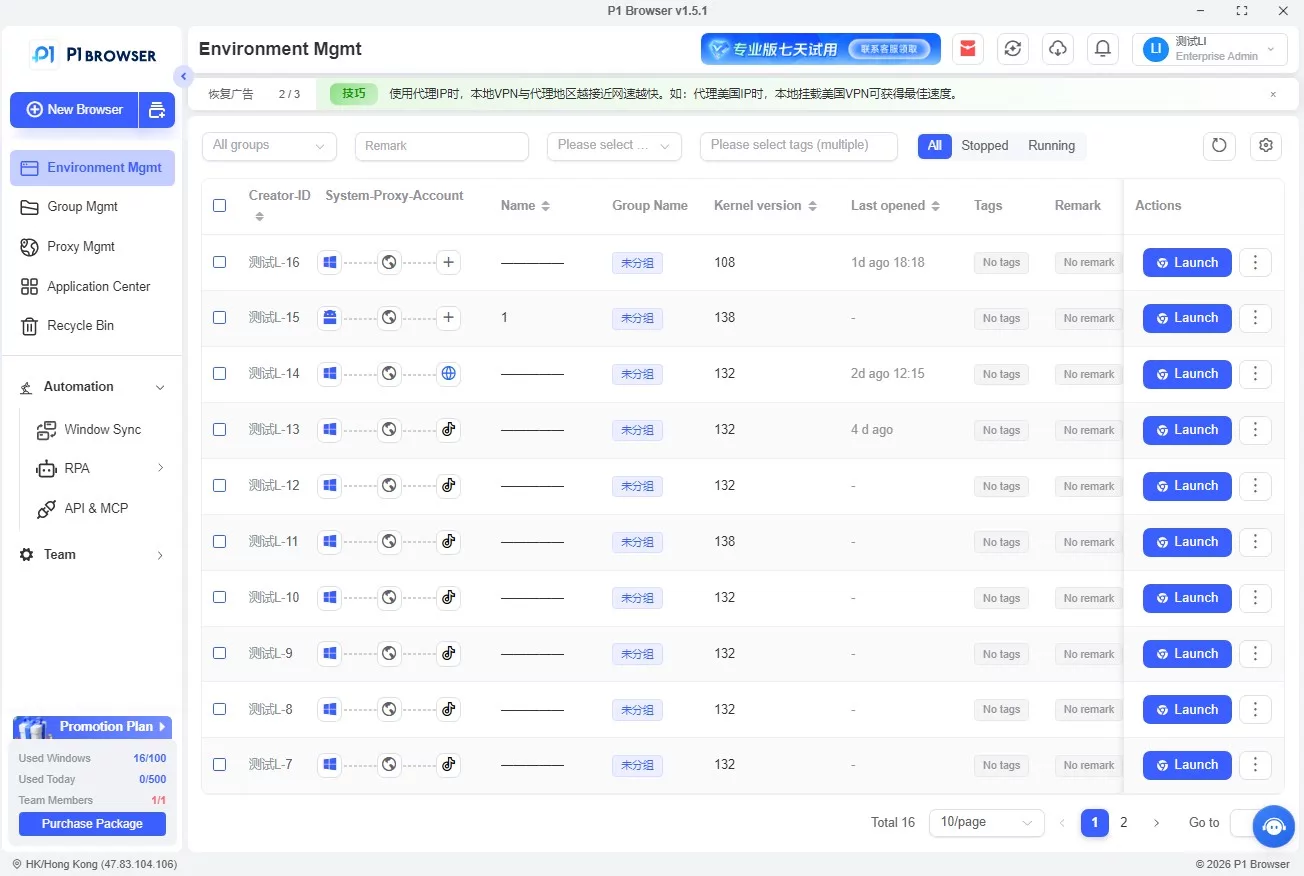Click into the Remark search field

[x=441, y=146]
